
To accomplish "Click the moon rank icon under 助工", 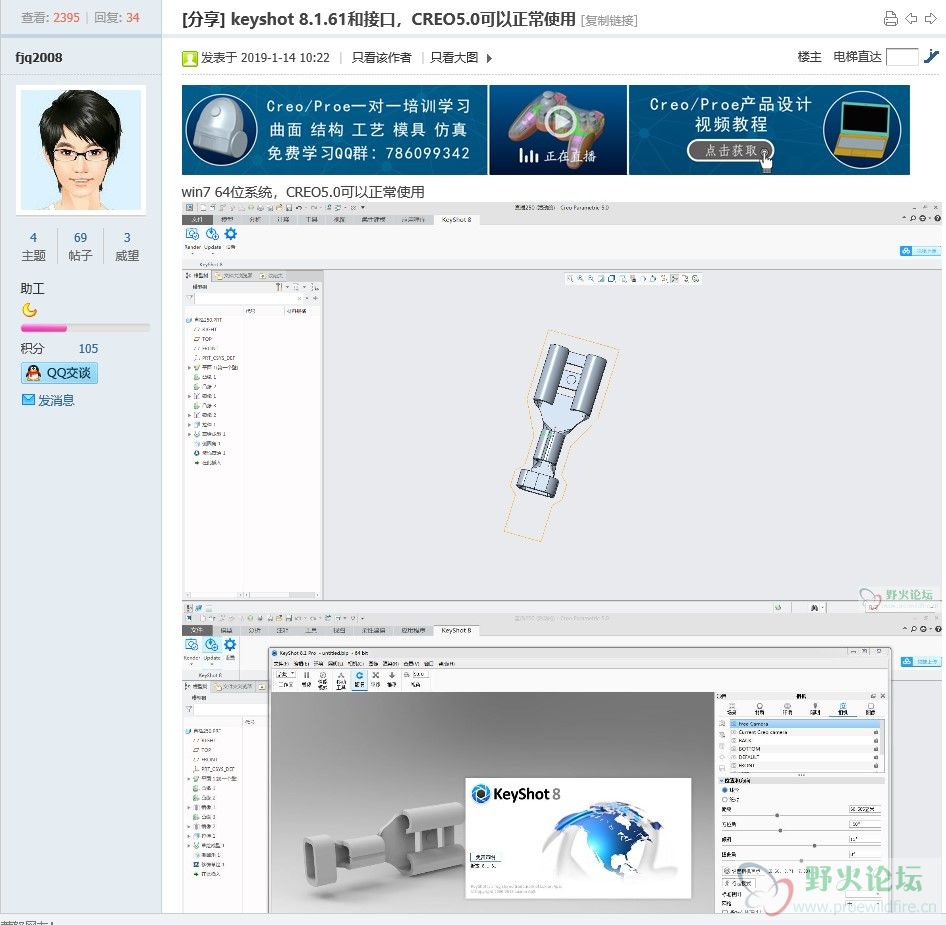I will [29, 310].
